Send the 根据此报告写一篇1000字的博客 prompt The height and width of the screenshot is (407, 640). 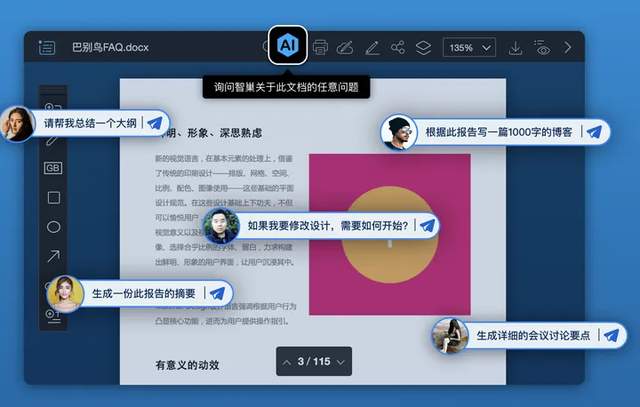[594, 132]
